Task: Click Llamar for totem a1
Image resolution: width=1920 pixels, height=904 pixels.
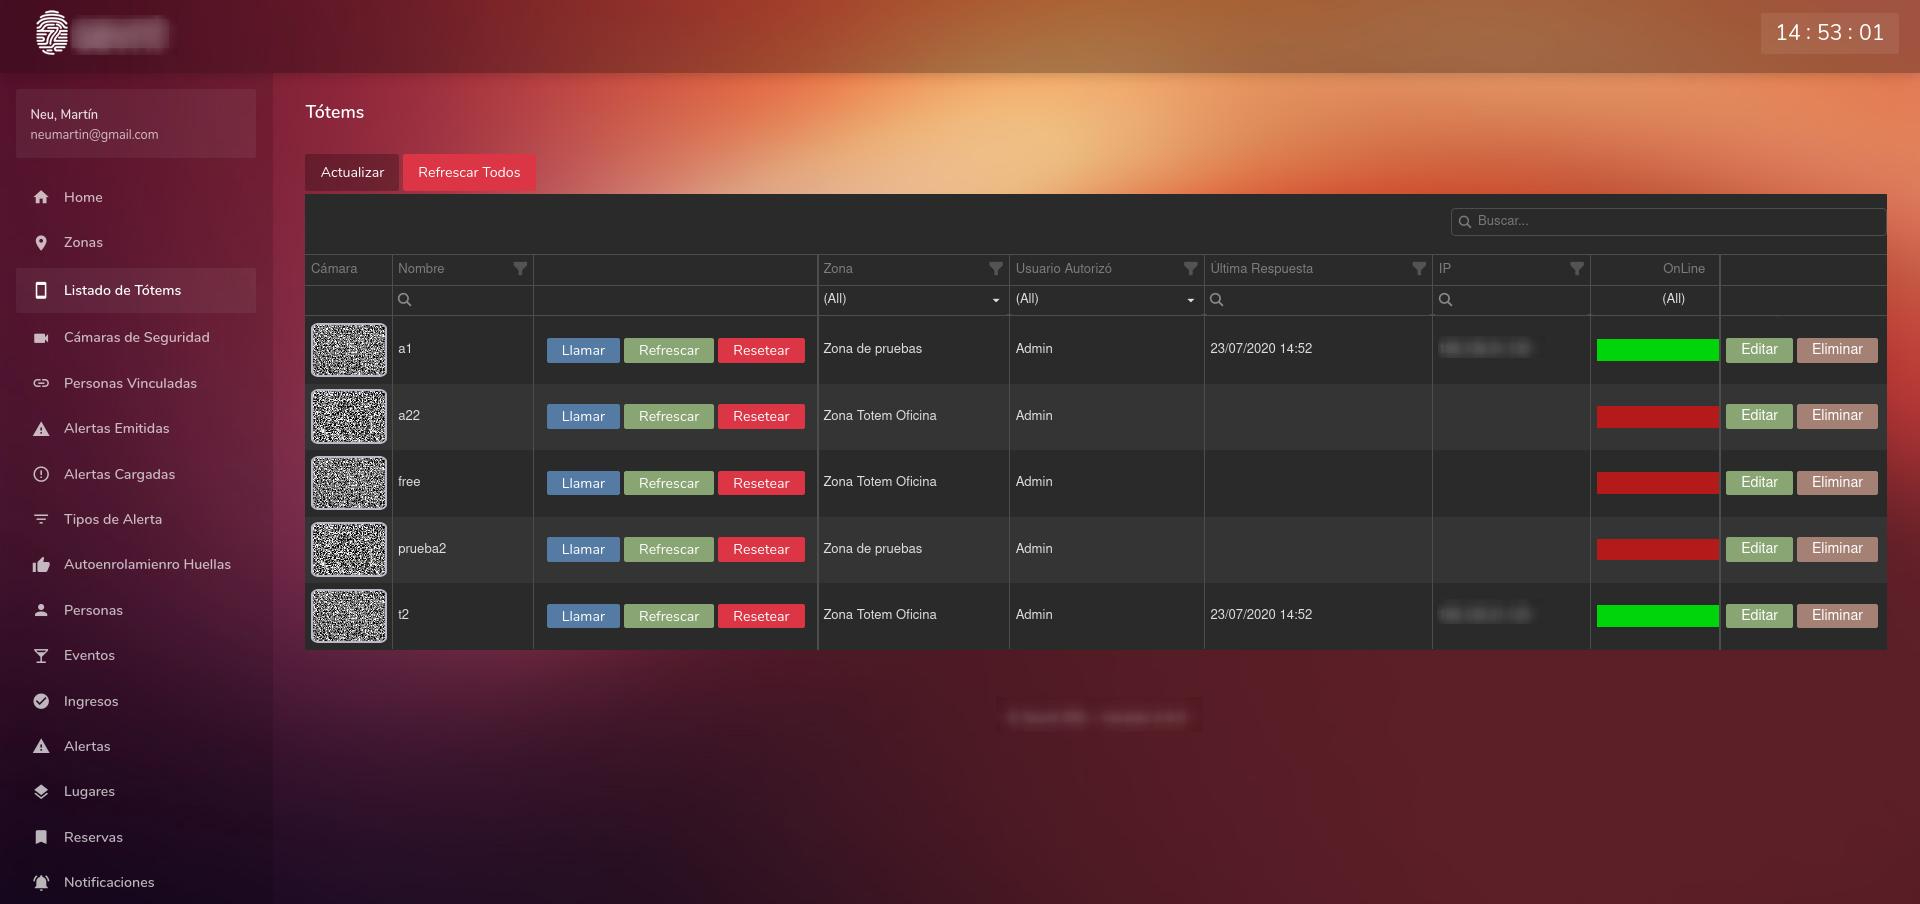Action: point(583,350)
